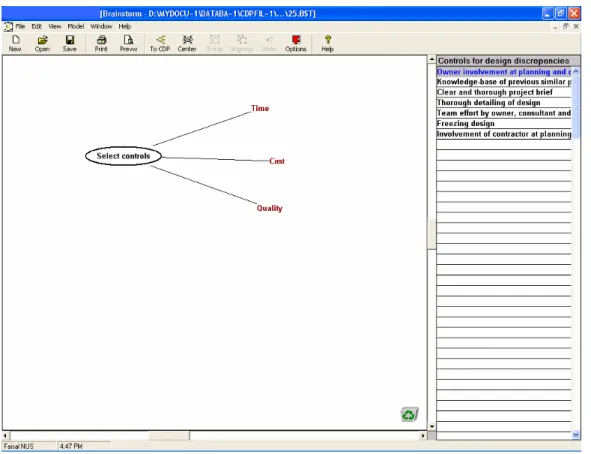The image size is (591, 454).
Task: Click 'Controls for design discrepancies' header
Action: (508, 61)
